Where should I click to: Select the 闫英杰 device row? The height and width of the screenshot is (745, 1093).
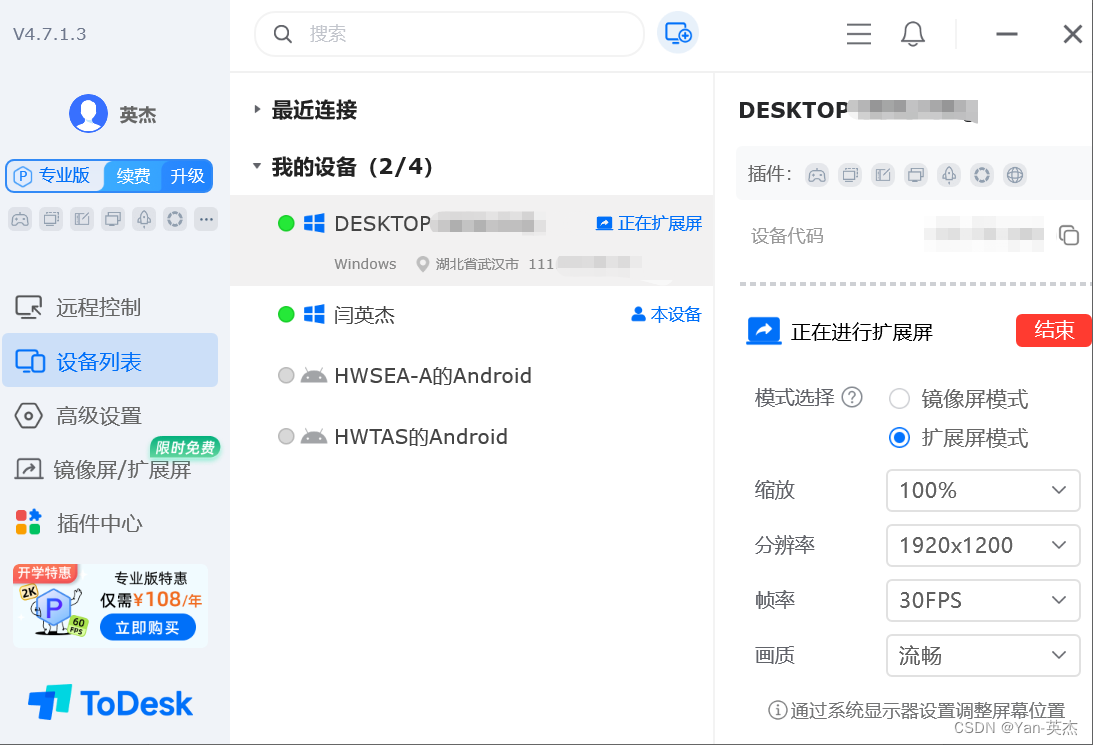472,314
